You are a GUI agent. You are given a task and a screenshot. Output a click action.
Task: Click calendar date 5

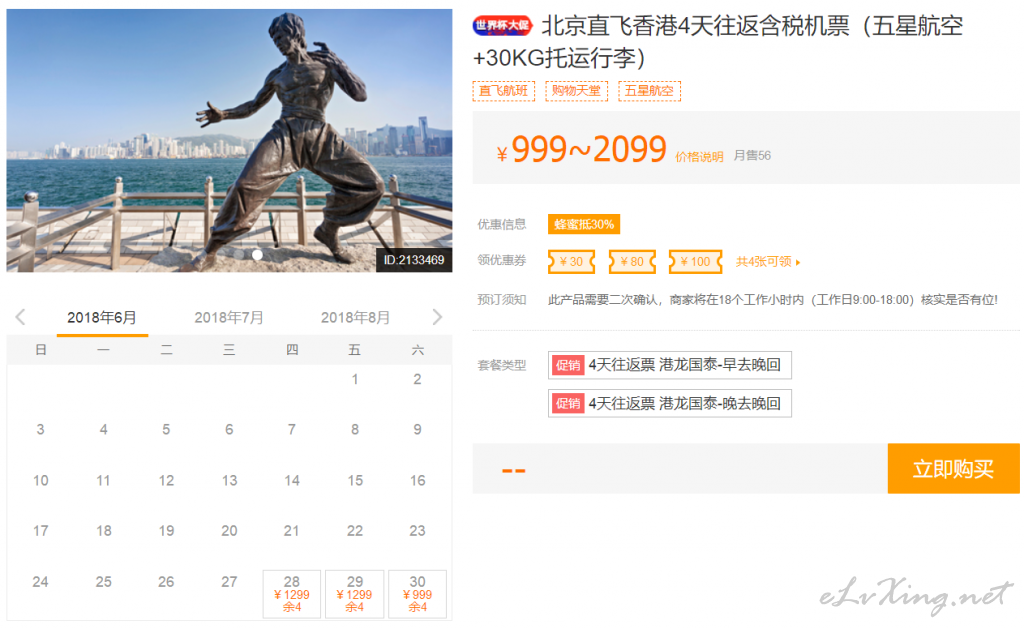pyautogui.click(x=166, y=430)
